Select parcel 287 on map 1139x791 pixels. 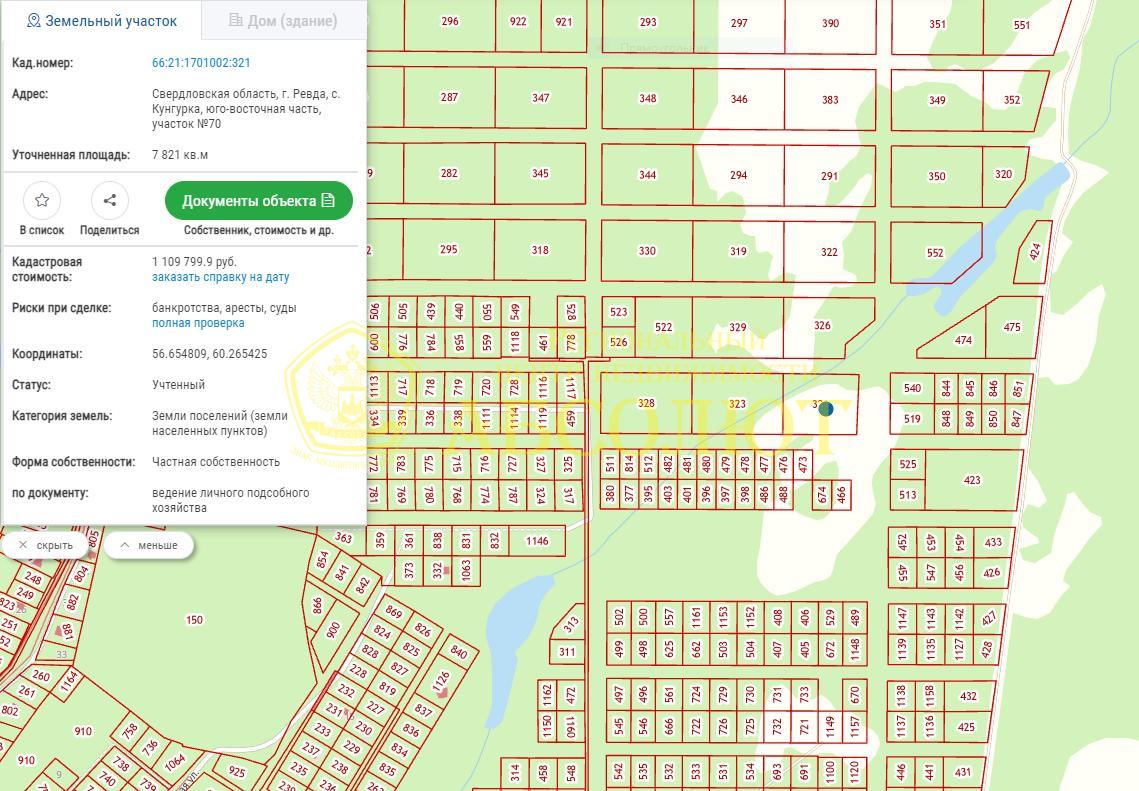coord(449,97)
